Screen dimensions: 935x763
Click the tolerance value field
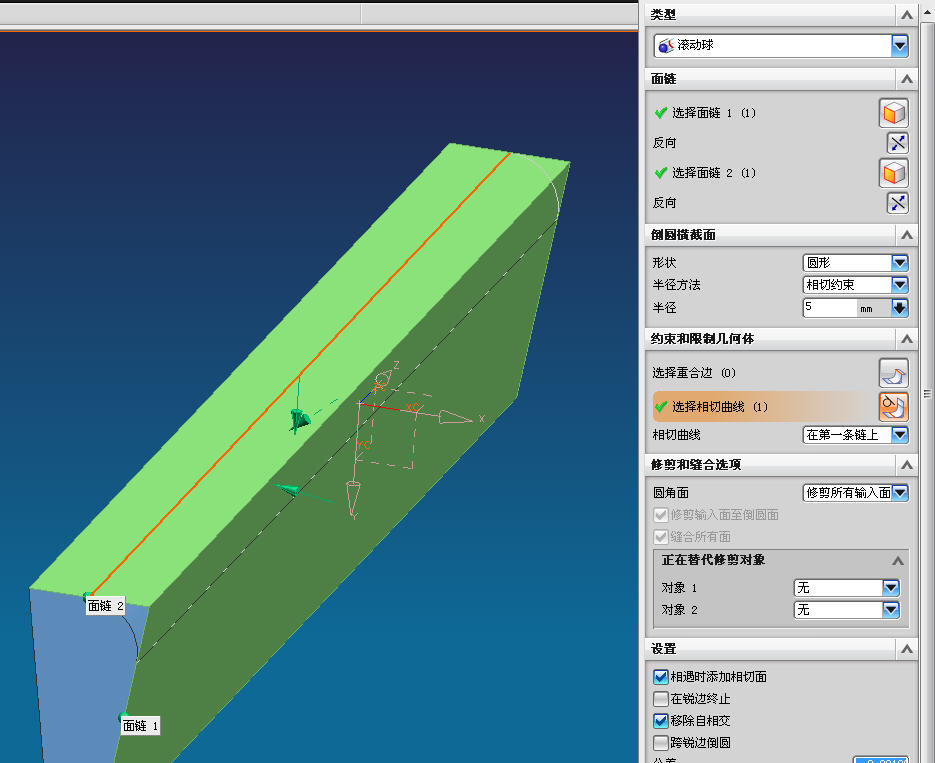tap(880, 760)
